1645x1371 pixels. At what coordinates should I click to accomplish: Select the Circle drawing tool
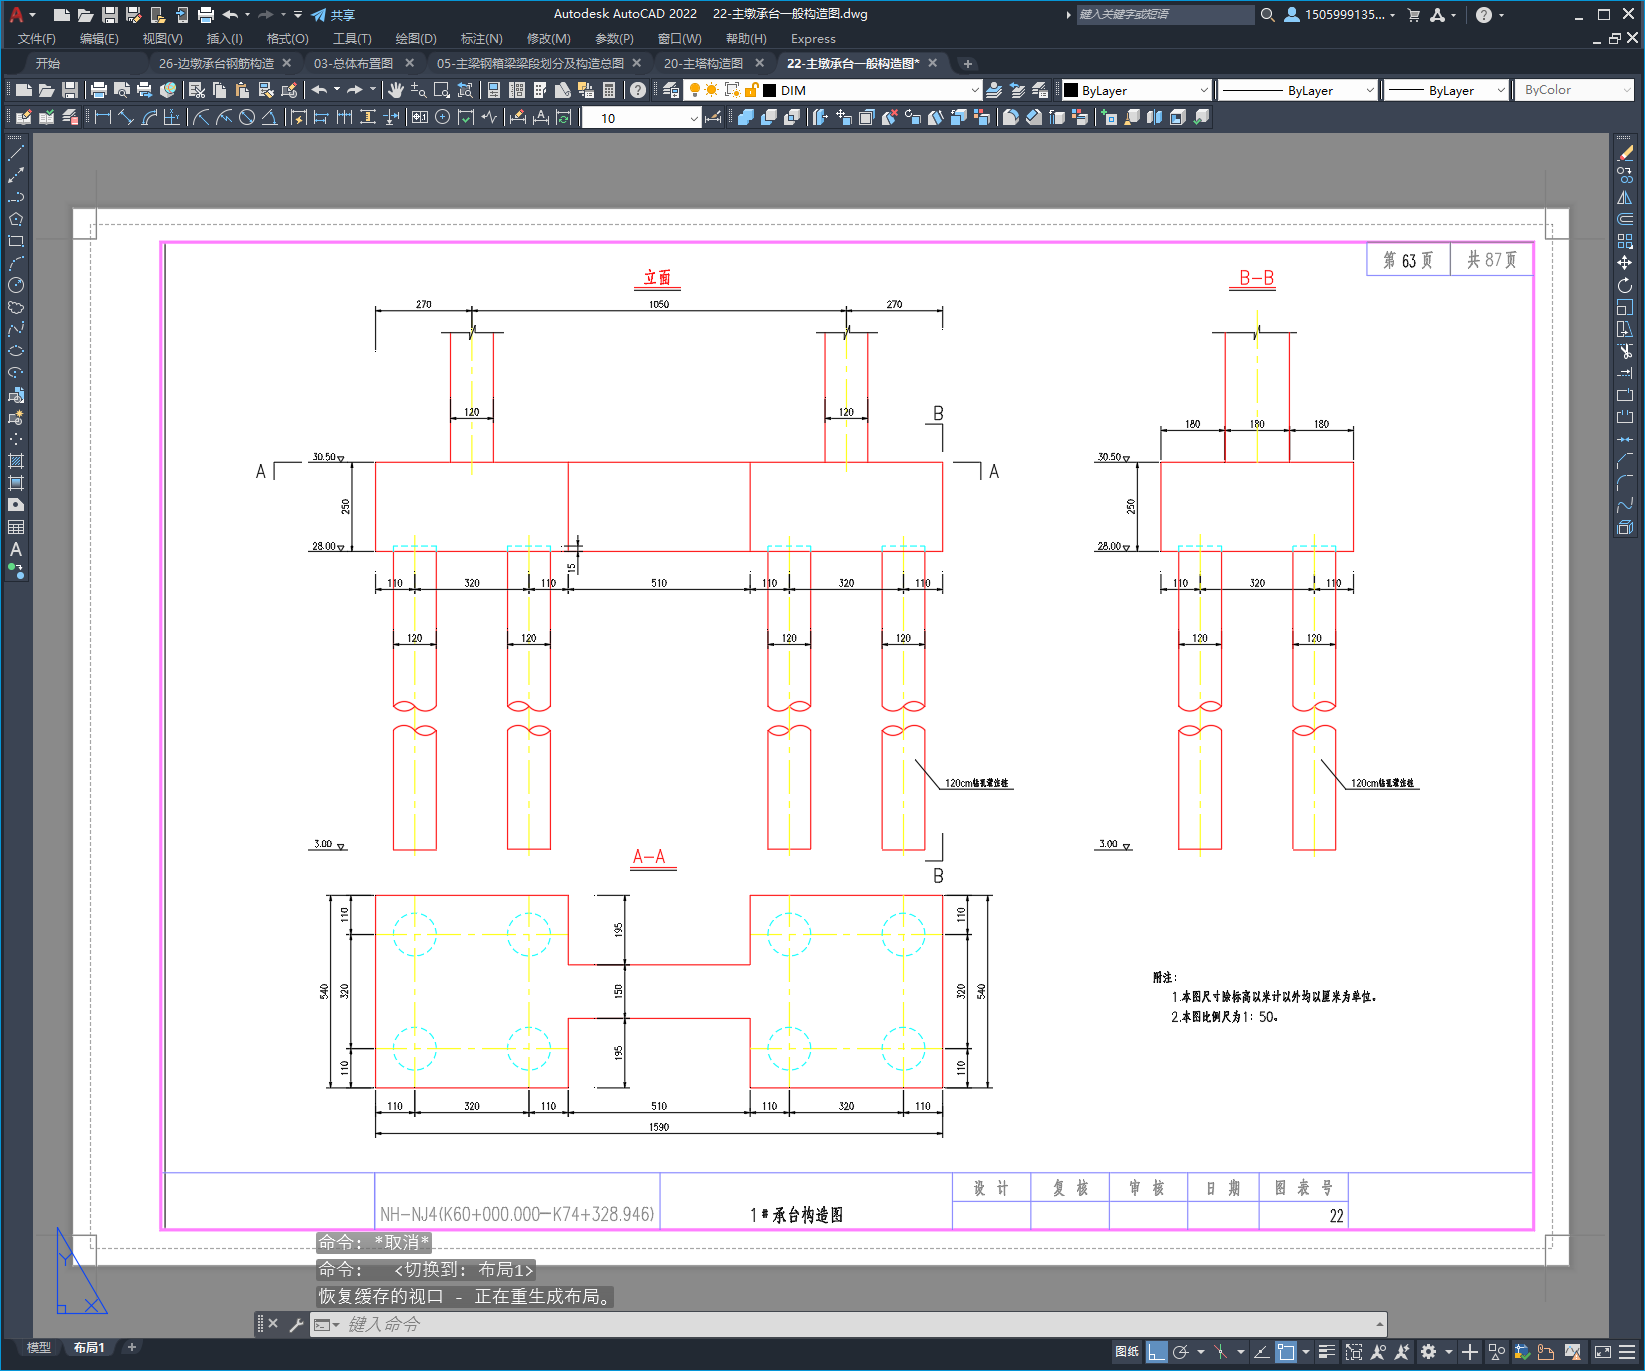point(16,286)
